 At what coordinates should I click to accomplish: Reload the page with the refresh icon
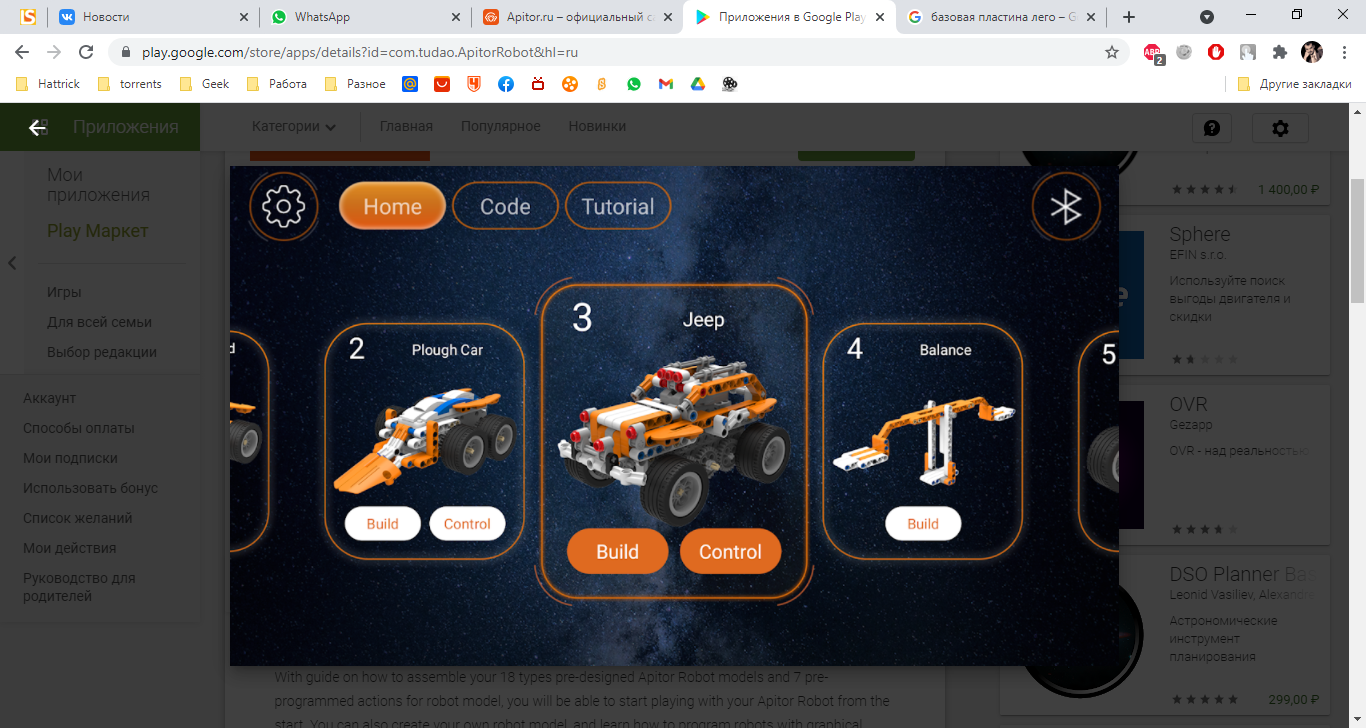pyautogui.click(x=86, y=52)
